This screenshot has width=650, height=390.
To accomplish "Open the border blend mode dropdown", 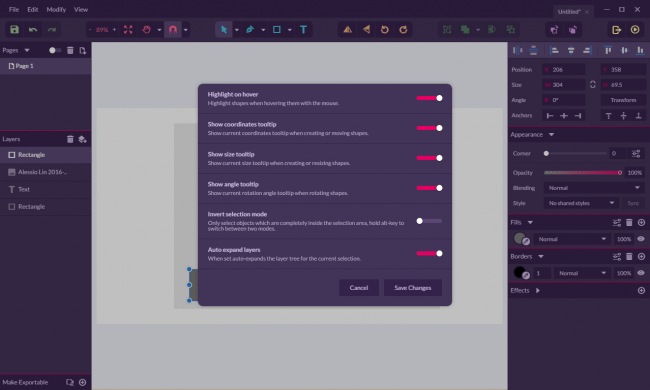I will pyautogui.click(x=582, y=273).
